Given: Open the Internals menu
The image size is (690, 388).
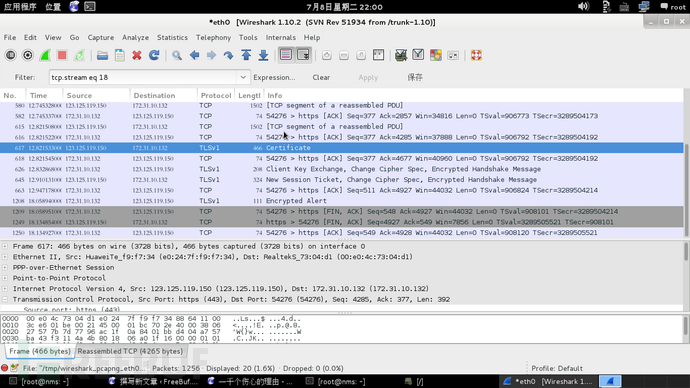Looking at the screenshot, I should click(x=281, y=37).
